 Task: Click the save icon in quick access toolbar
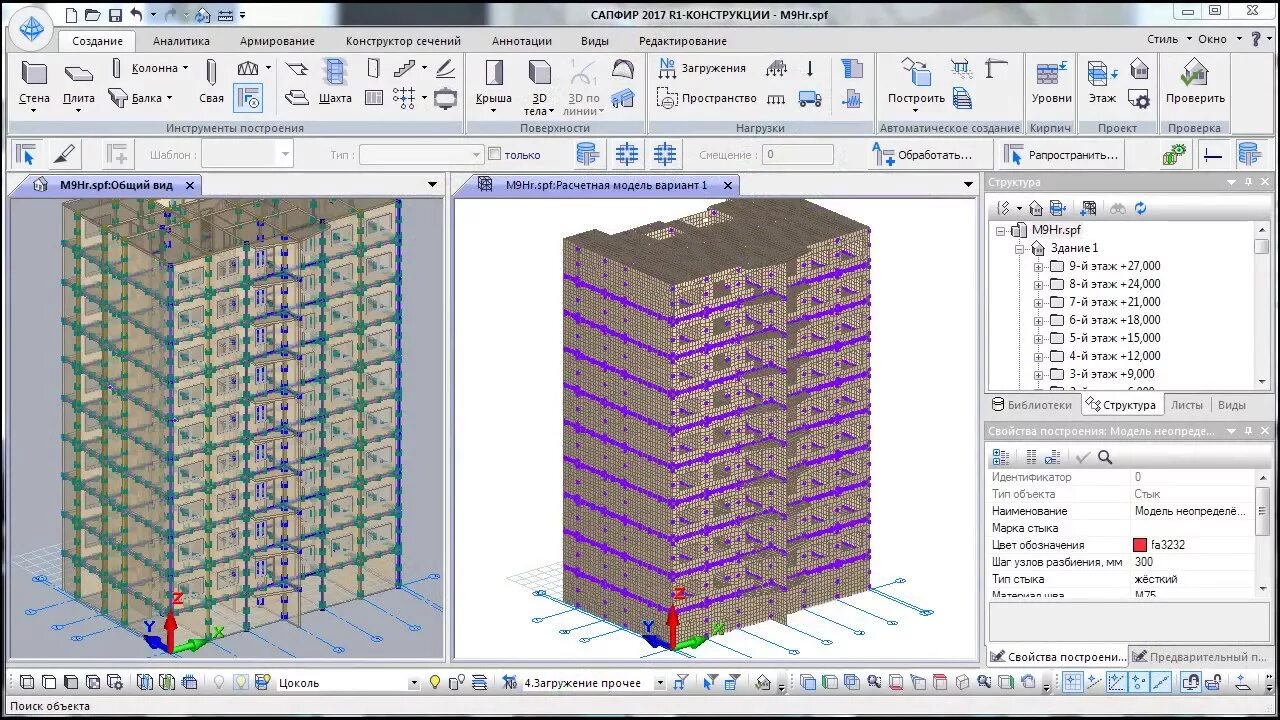point(115,15)
